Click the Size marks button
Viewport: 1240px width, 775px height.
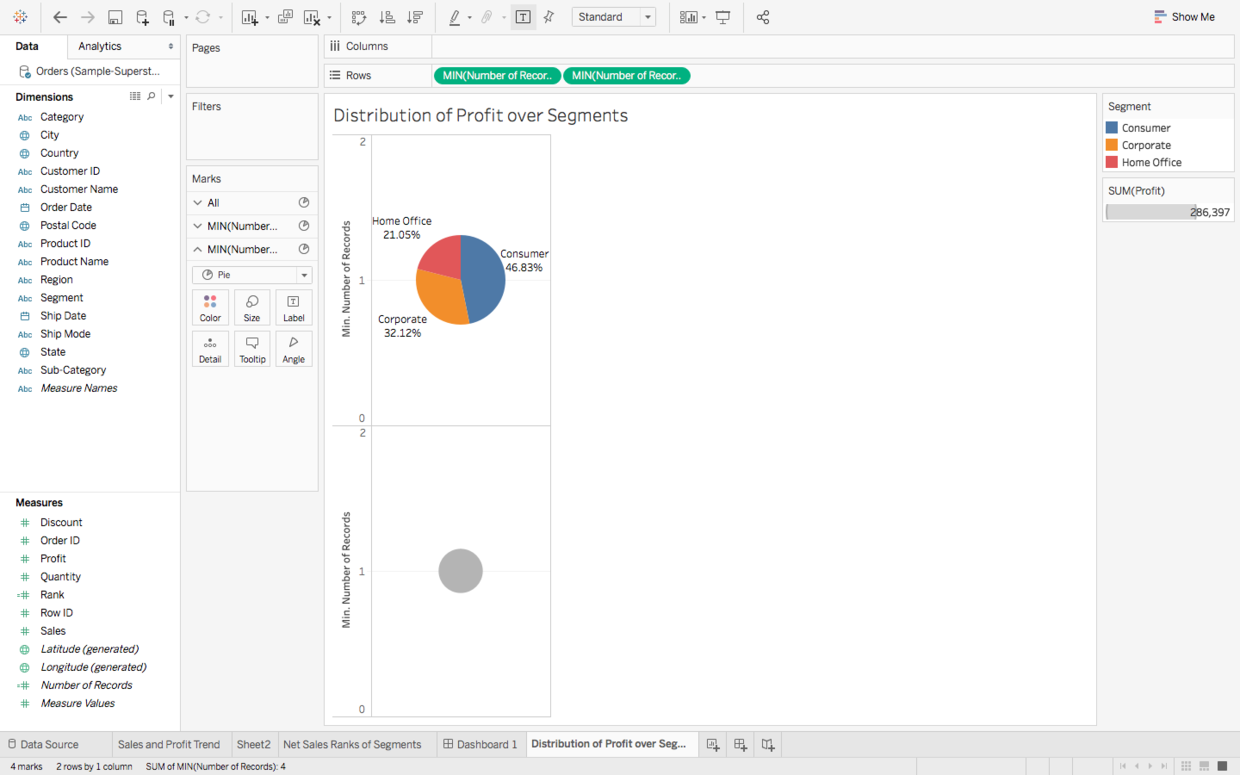[252, 308]
